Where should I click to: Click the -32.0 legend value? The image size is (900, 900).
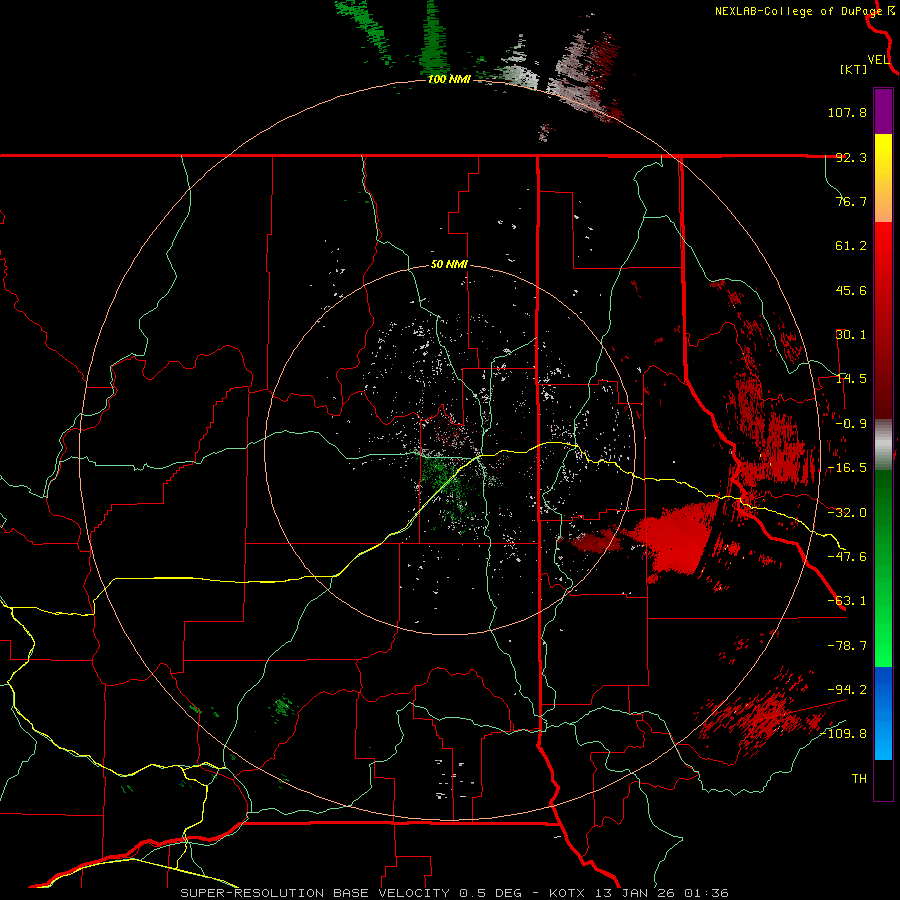coord(847,513)
